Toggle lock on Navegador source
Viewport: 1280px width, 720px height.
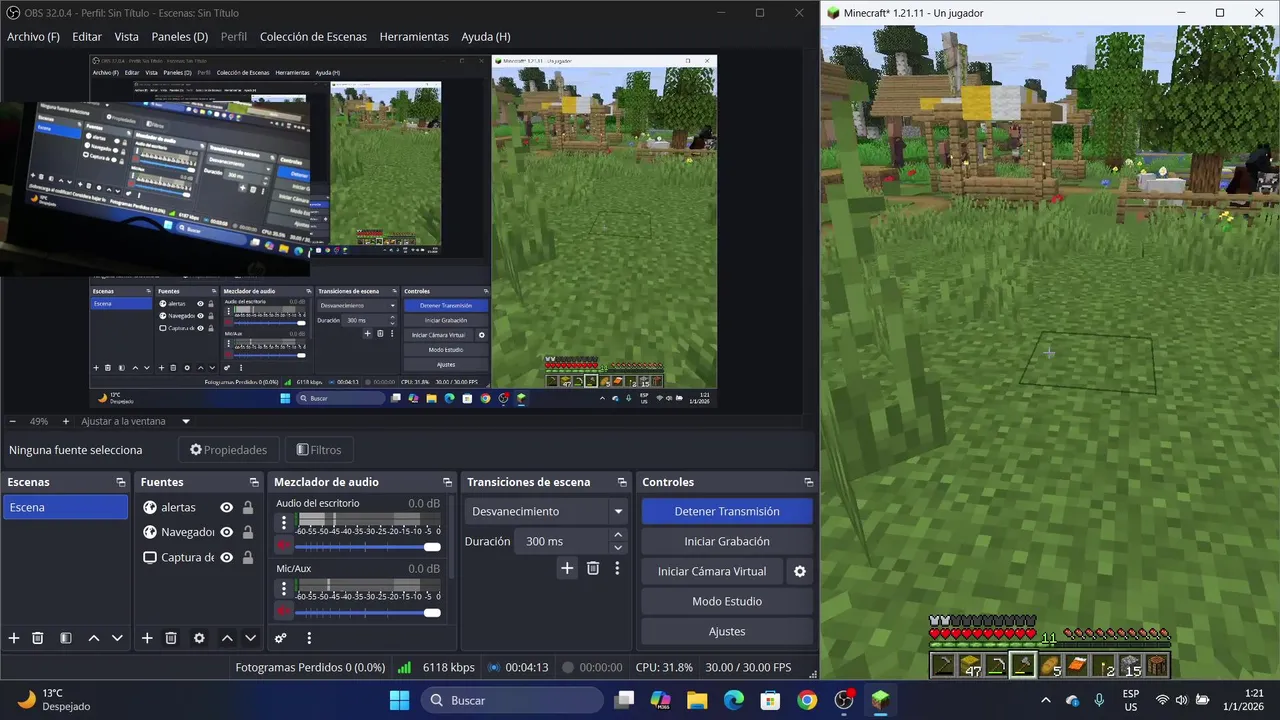(248, 532)
